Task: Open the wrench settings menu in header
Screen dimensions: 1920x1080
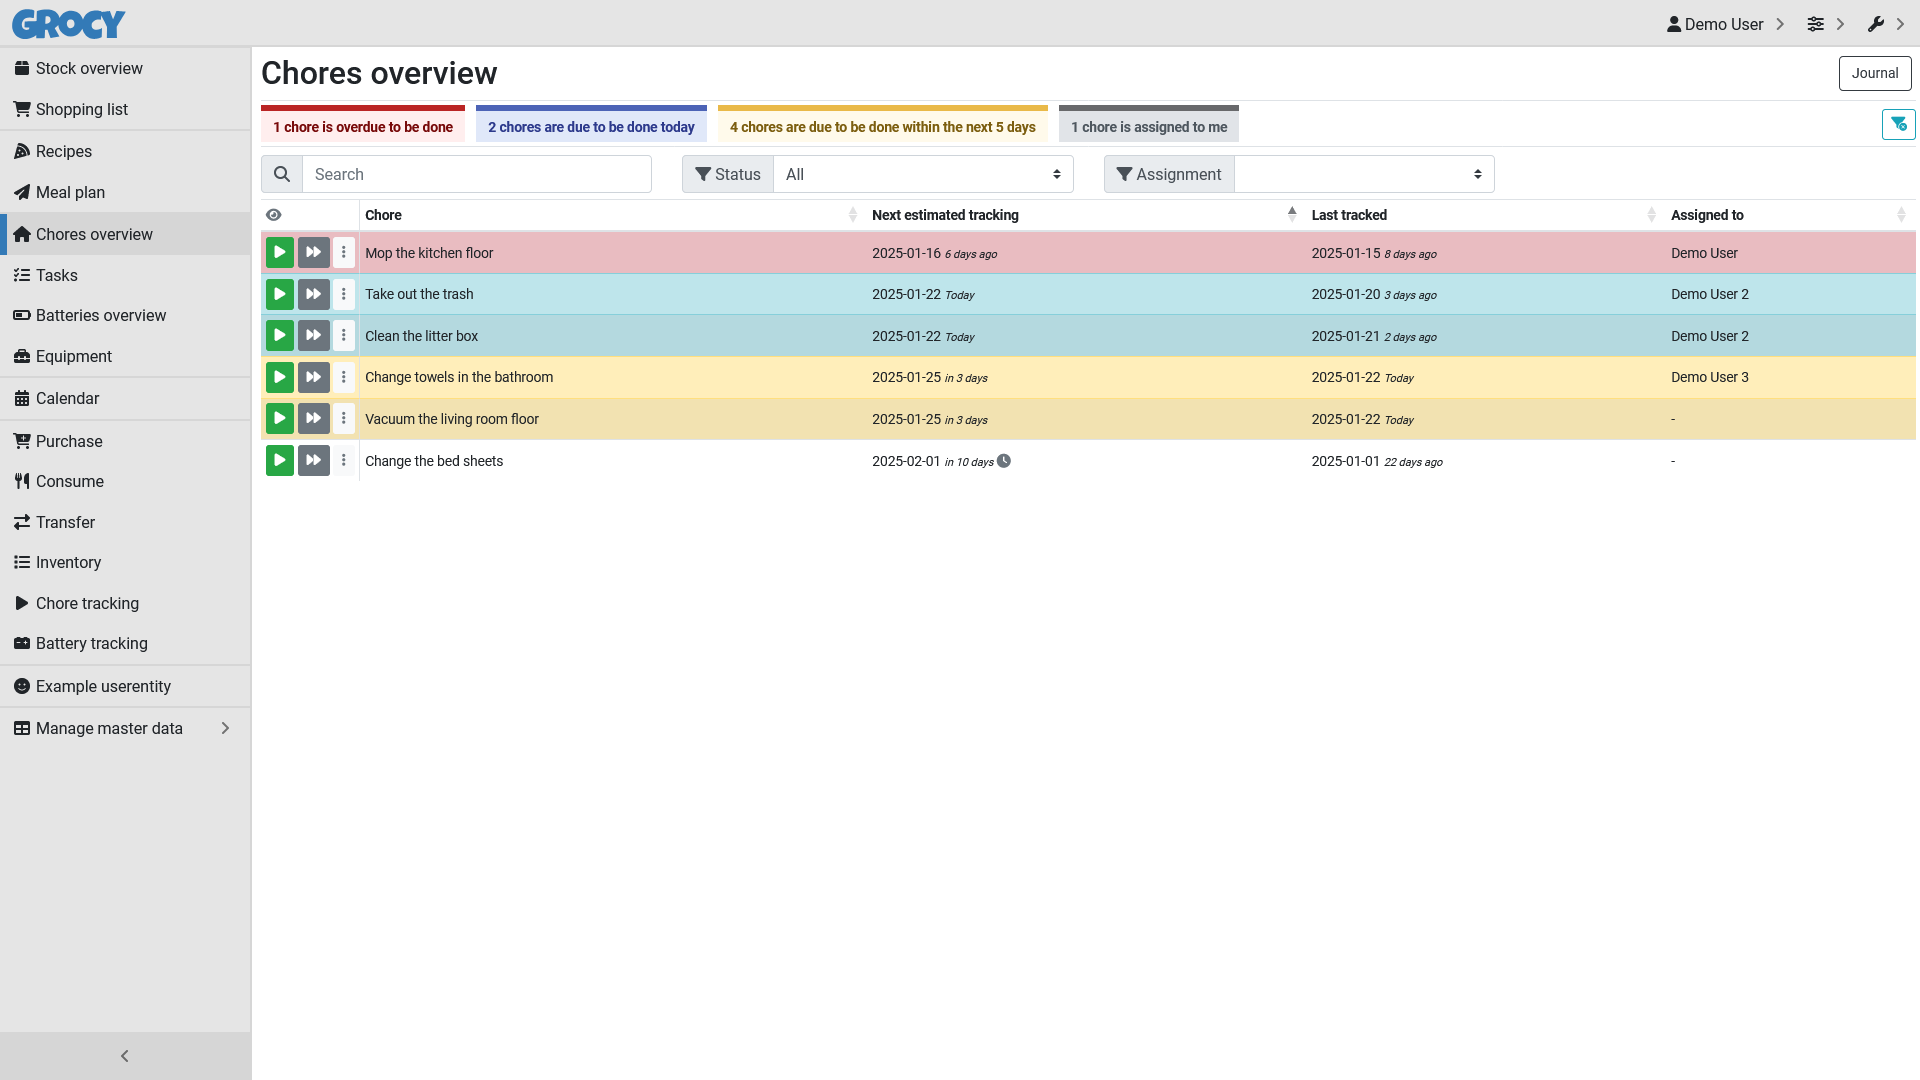Action: [x=1876, y=24]
